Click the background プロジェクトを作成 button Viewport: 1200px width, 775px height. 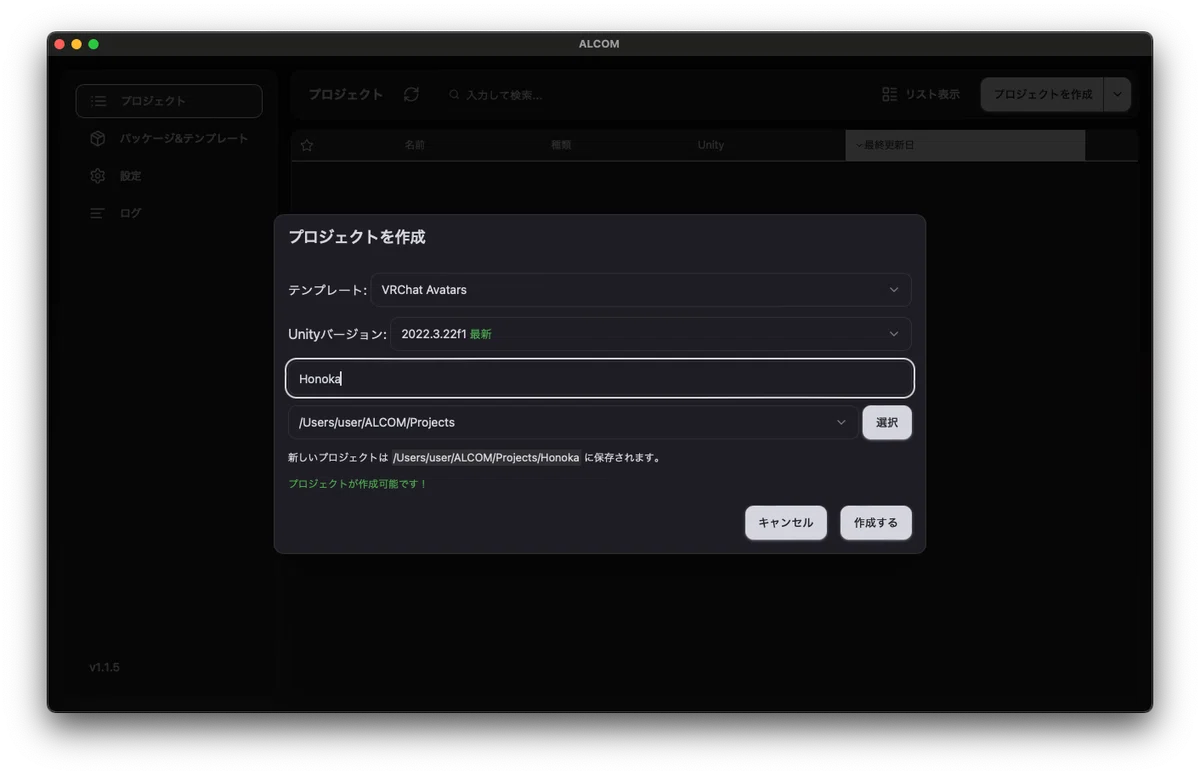coord(1042,94)
